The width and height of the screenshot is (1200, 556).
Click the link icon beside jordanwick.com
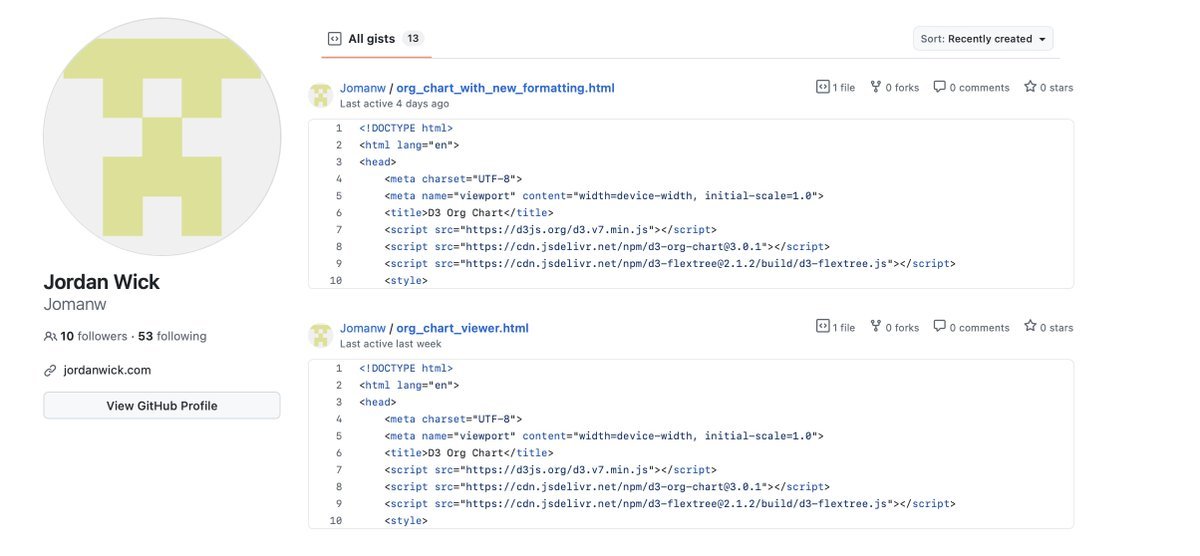[50, 370]
